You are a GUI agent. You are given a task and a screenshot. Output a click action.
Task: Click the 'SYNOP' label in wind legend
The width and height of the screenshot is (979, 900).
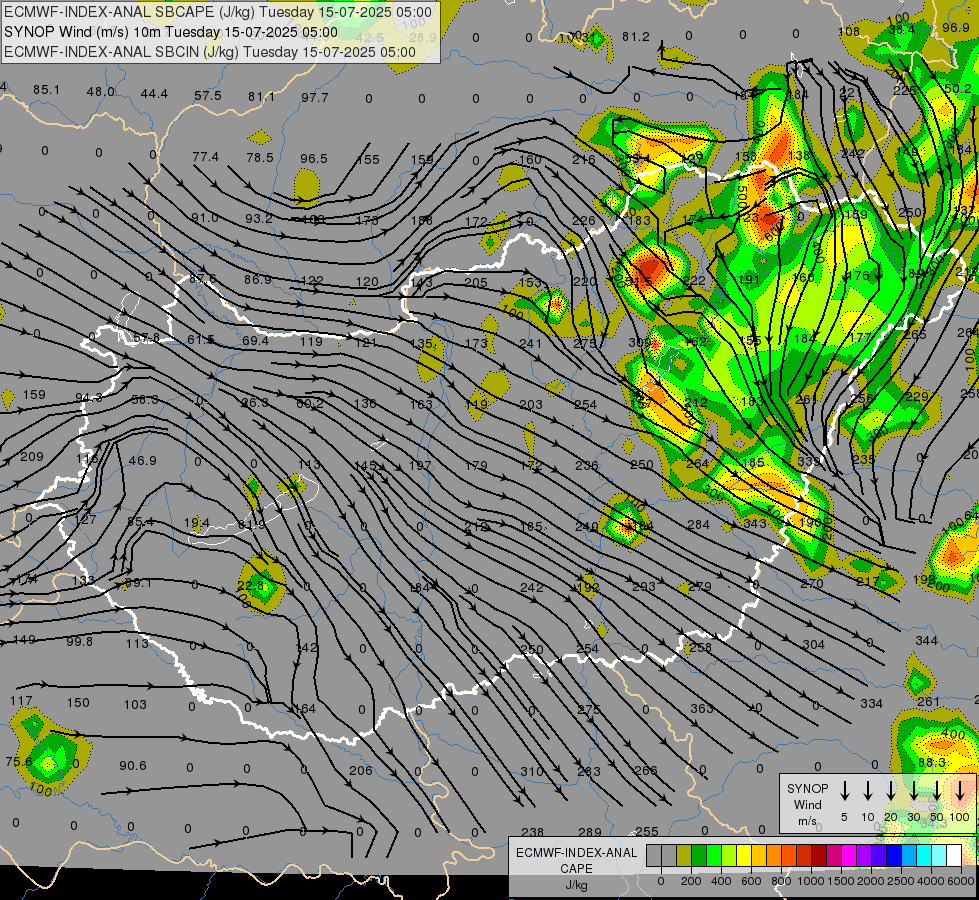[x=807, y=789]
